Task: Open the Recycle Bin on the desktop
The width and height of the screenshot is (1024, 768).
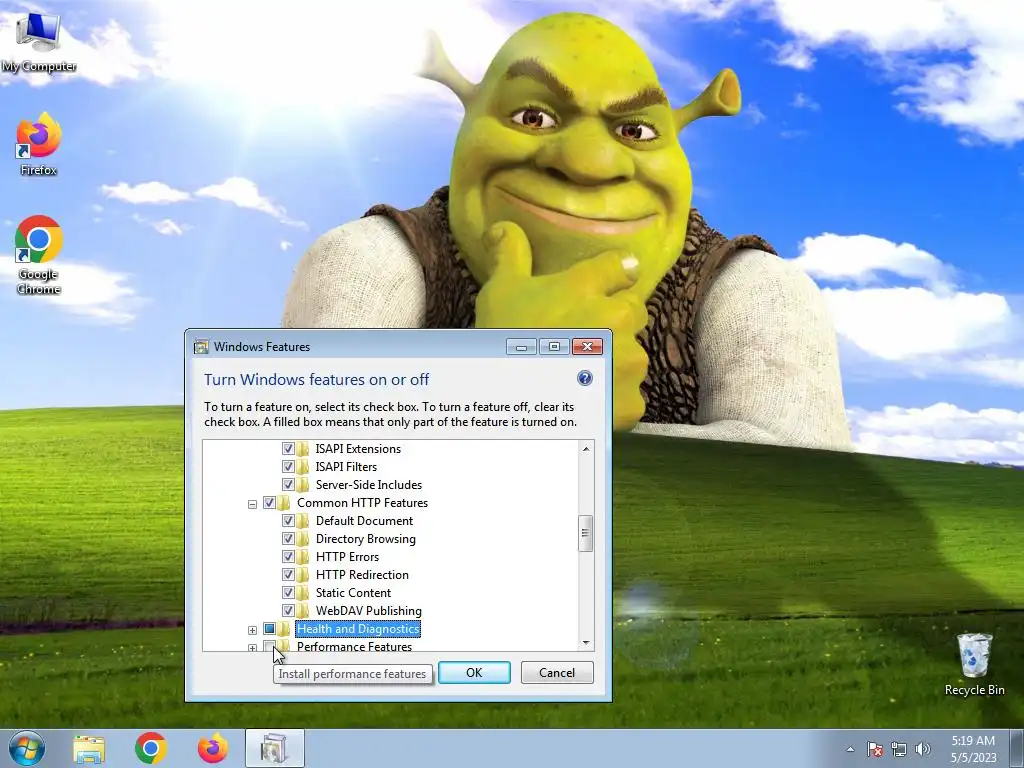Action: point(974,664)
